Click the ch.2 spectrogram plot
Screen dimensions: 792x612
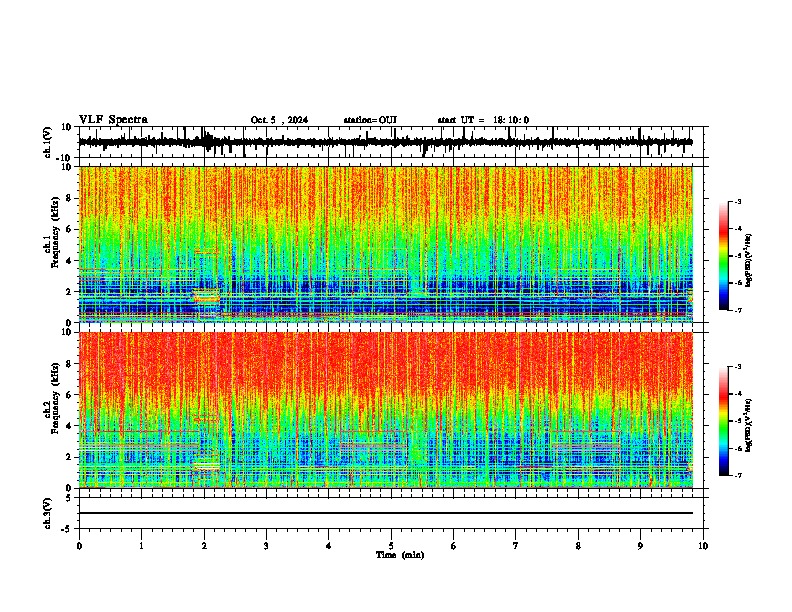[x=386, y=410]
